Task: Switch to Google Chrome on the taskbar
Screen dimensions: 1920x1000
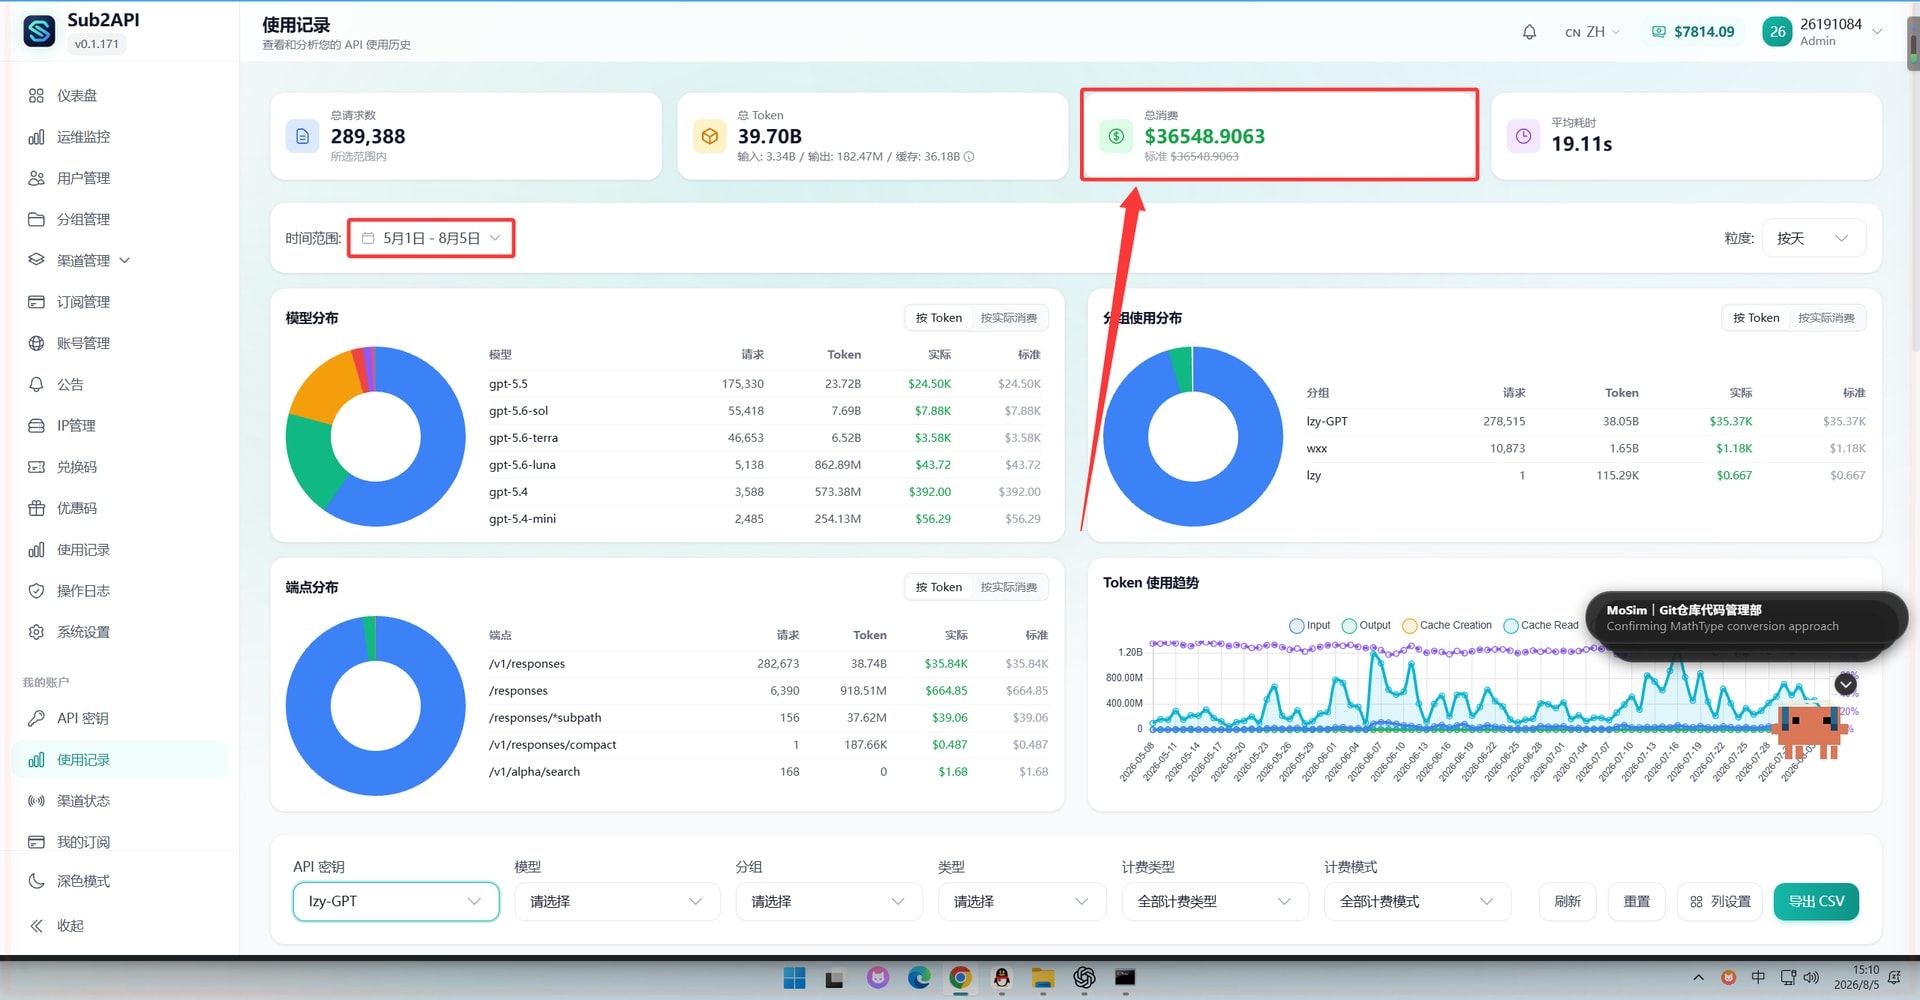Action: [960, 978]
